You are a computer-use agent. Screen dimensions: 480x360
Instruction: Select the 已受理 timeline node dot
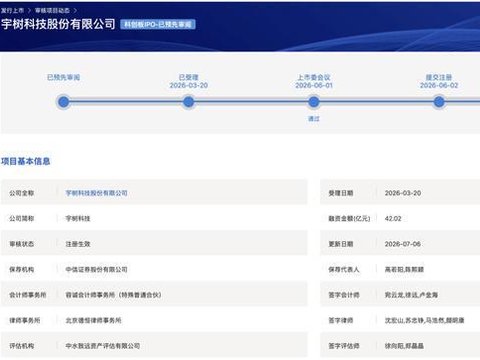[x=189, y=102]
